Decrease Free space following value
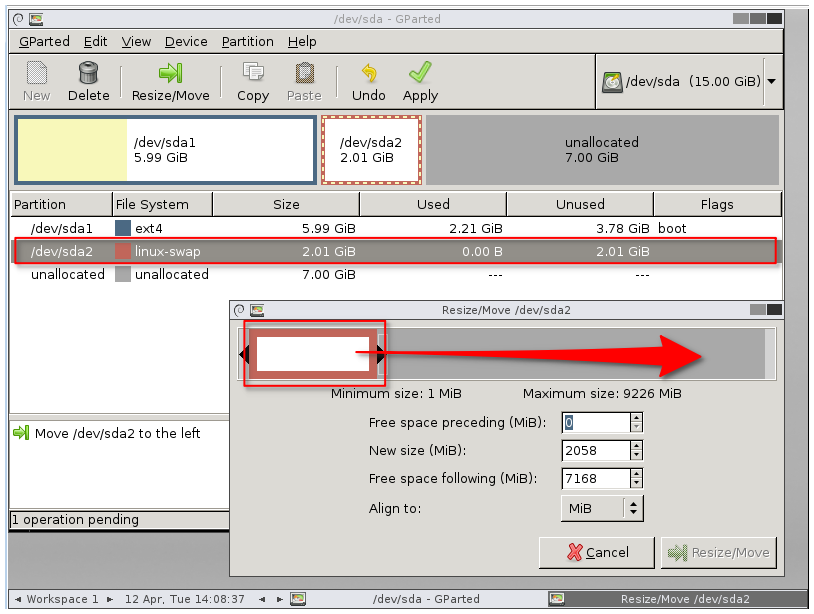This screenshot has height=614, width=814. 637,483
